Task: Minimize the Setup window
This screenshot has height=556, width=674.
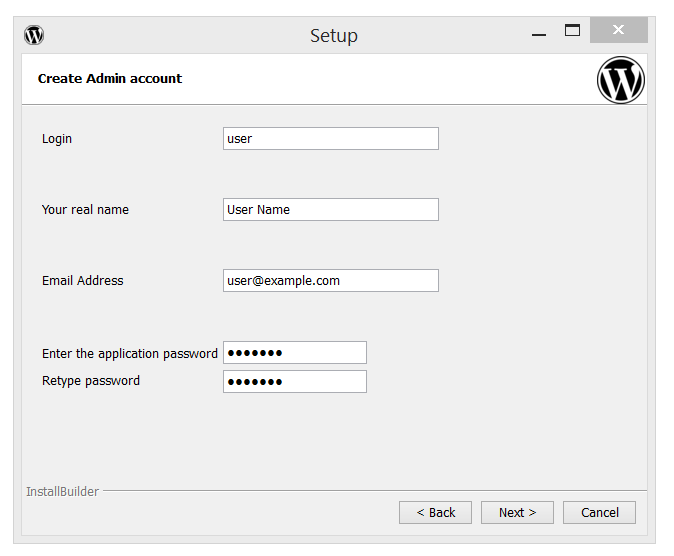Action: pyautogui.click(x=539, y=34)
